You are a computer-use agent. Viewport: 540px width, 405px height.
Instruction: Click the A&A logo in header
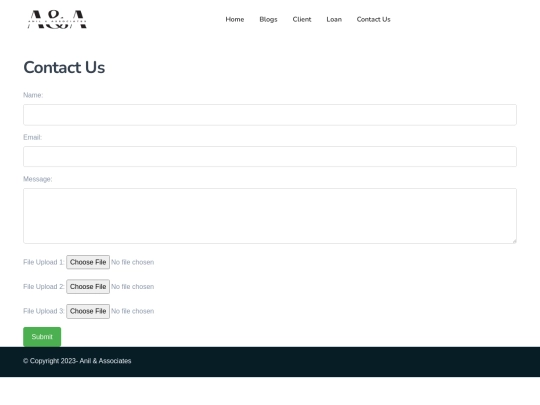(x=57, y=20)
